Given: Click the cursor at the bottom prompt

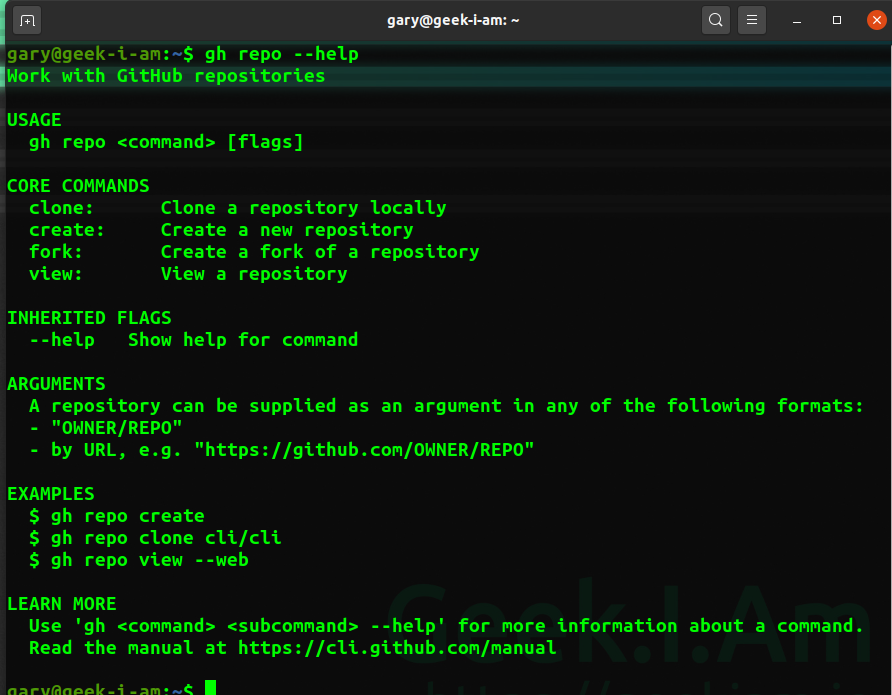Looking at the screenshot, I should [210, 688].
